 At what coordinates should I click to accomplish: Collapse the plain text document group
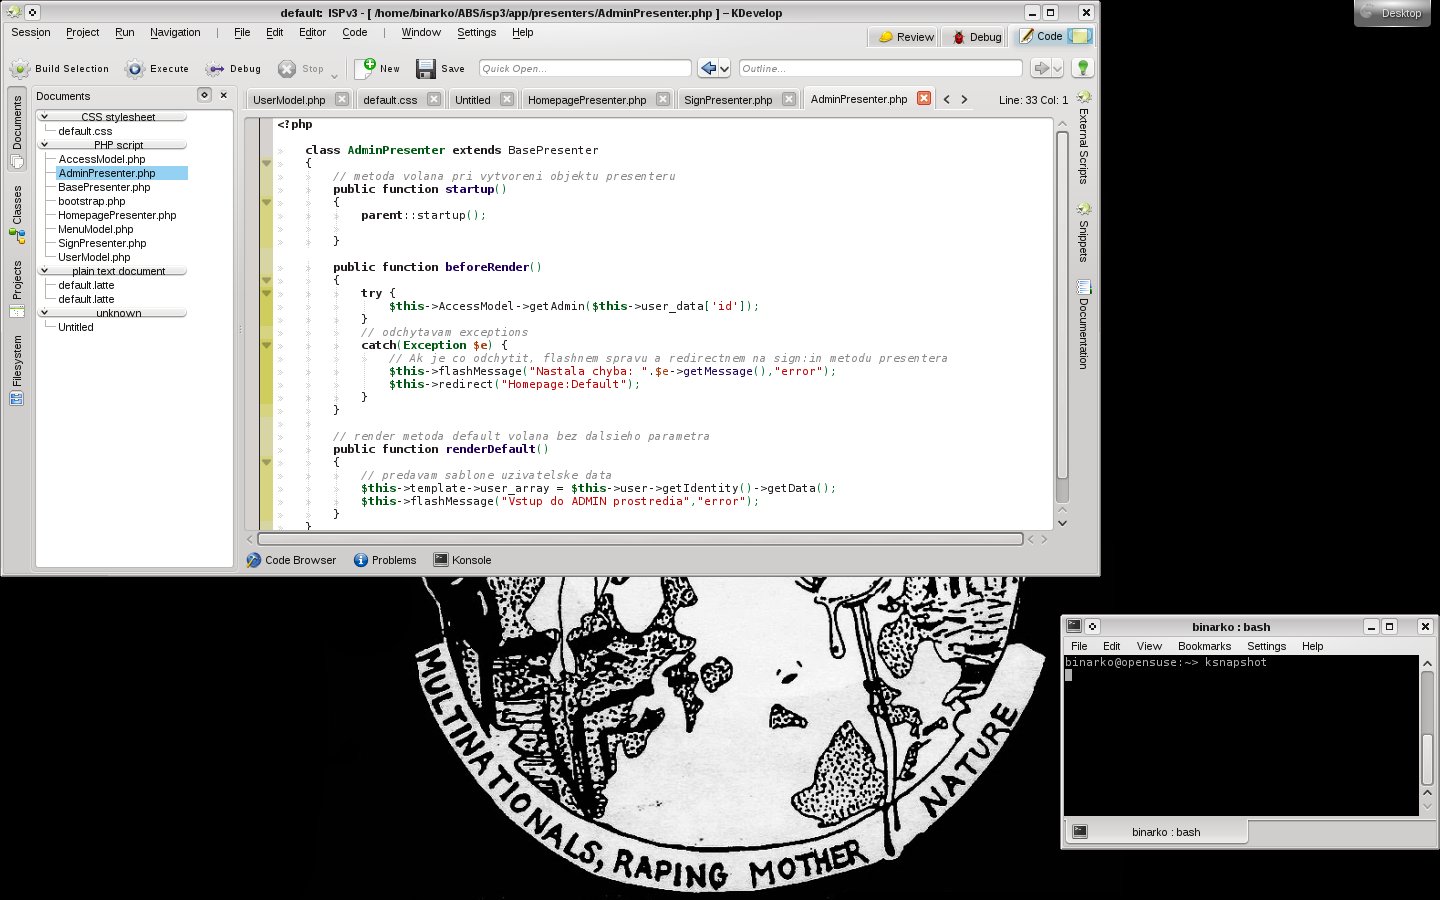click(44, 271)
